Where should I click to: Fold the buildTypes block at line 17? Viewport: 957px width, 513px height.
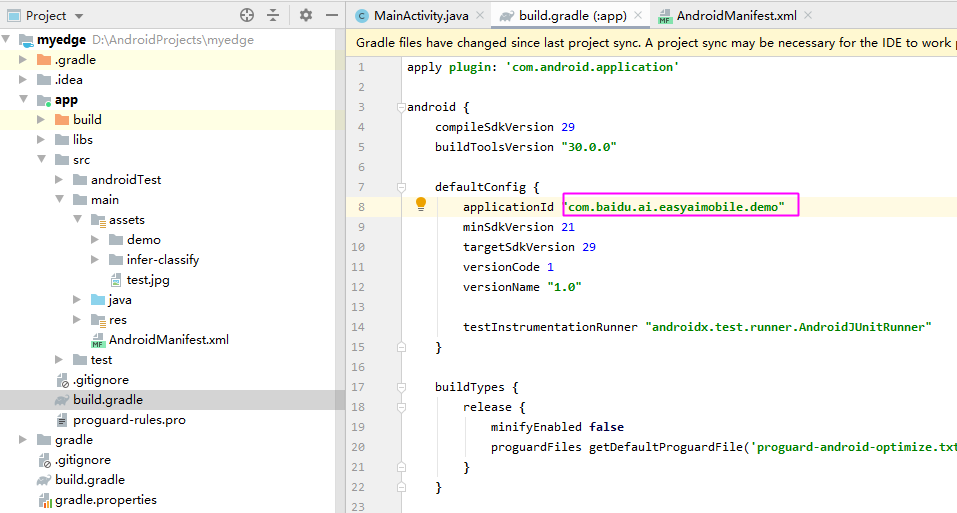pyautogui.click(x=401, y=387)
